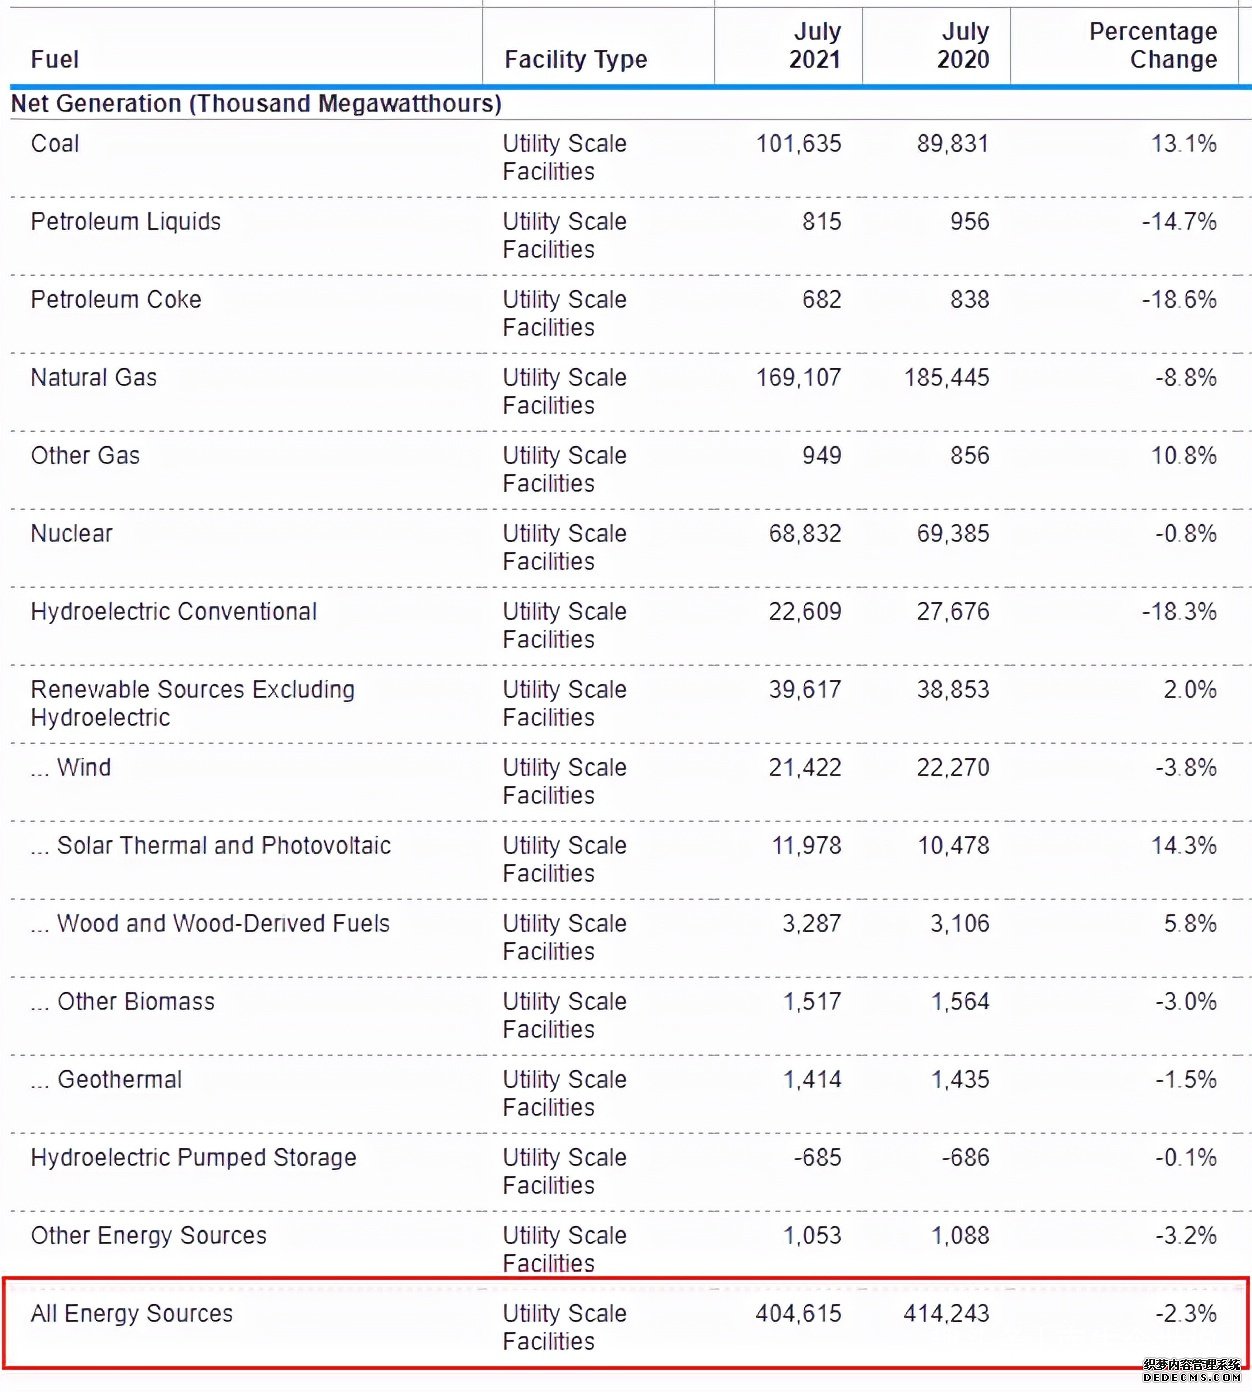The image size is (1252, 1392).
Task: Click the Natural Gas fuel label
Action: coord(94,378)
